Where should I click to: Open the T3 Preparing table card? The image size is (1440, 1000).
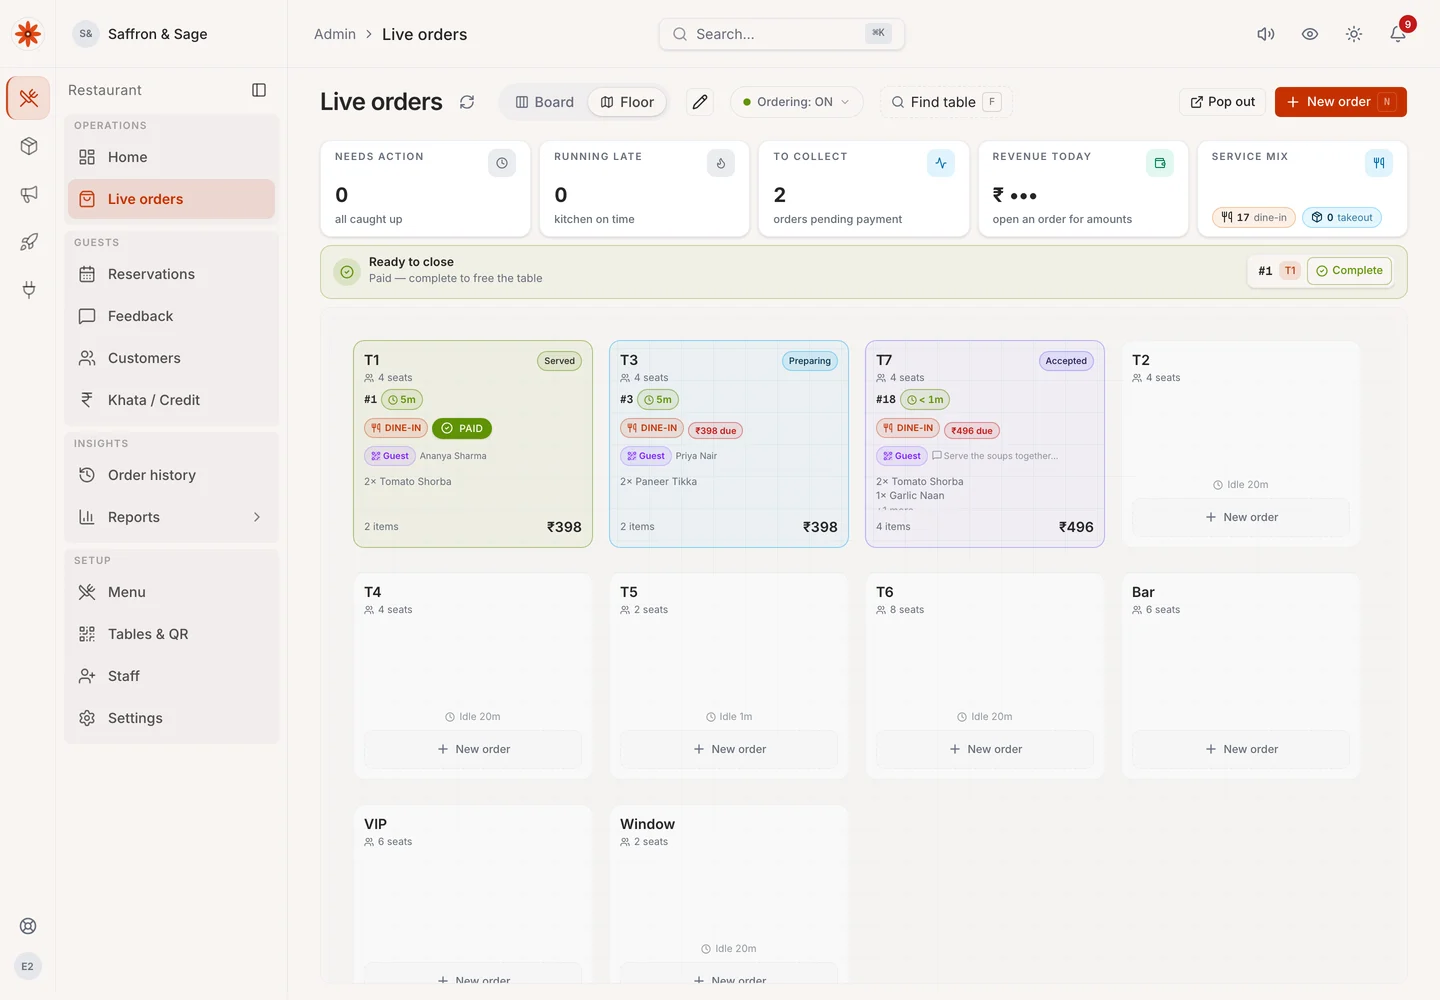click(729, 444)
